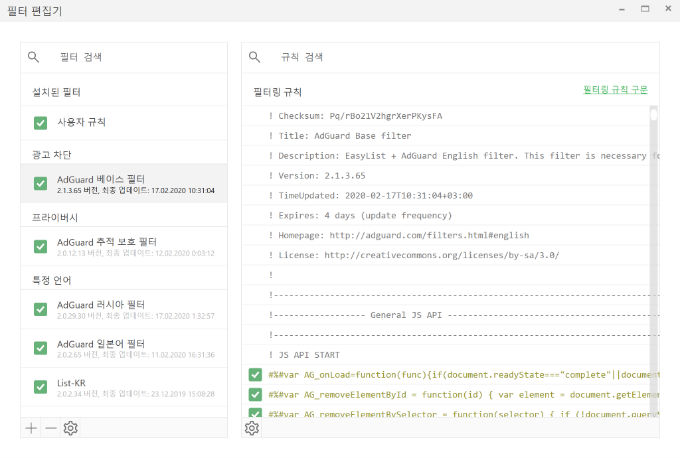Open rules panel settings gear
Viewport: 680px width, 458px height.
(252, 429)
